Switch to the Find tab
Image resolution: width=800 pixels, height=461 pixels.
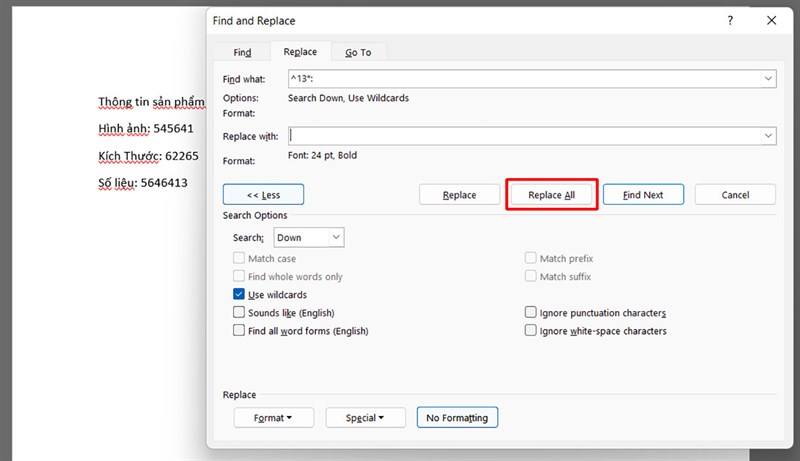[x=242, y=52]
